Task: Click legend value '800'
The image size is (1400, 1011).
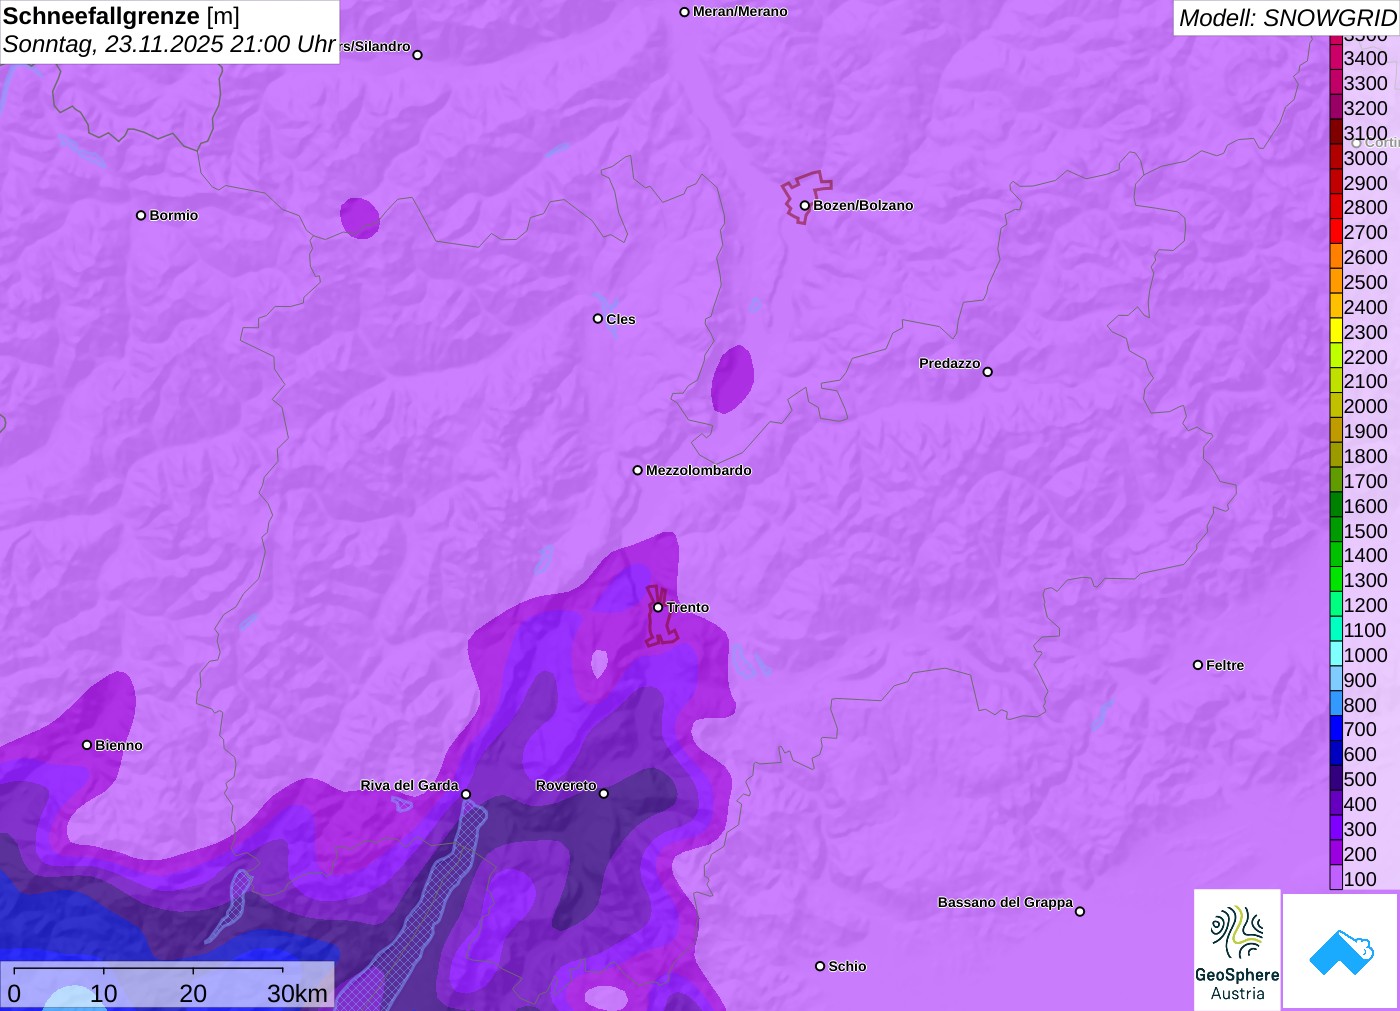Action: [x=1360, y=705]
